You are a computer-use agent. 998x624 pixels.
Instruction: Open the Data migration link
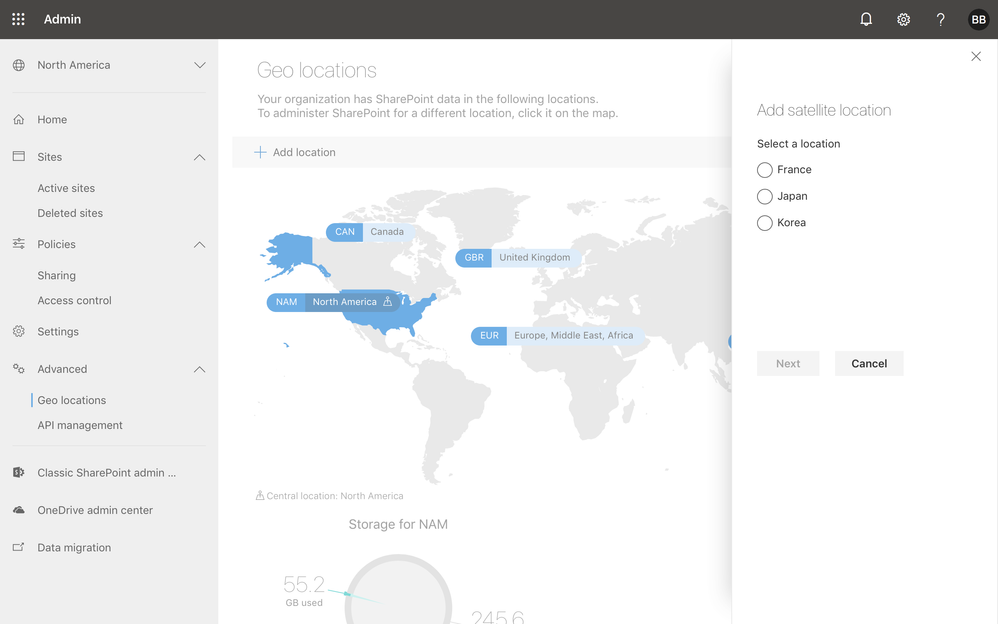[x=74, y=548]
